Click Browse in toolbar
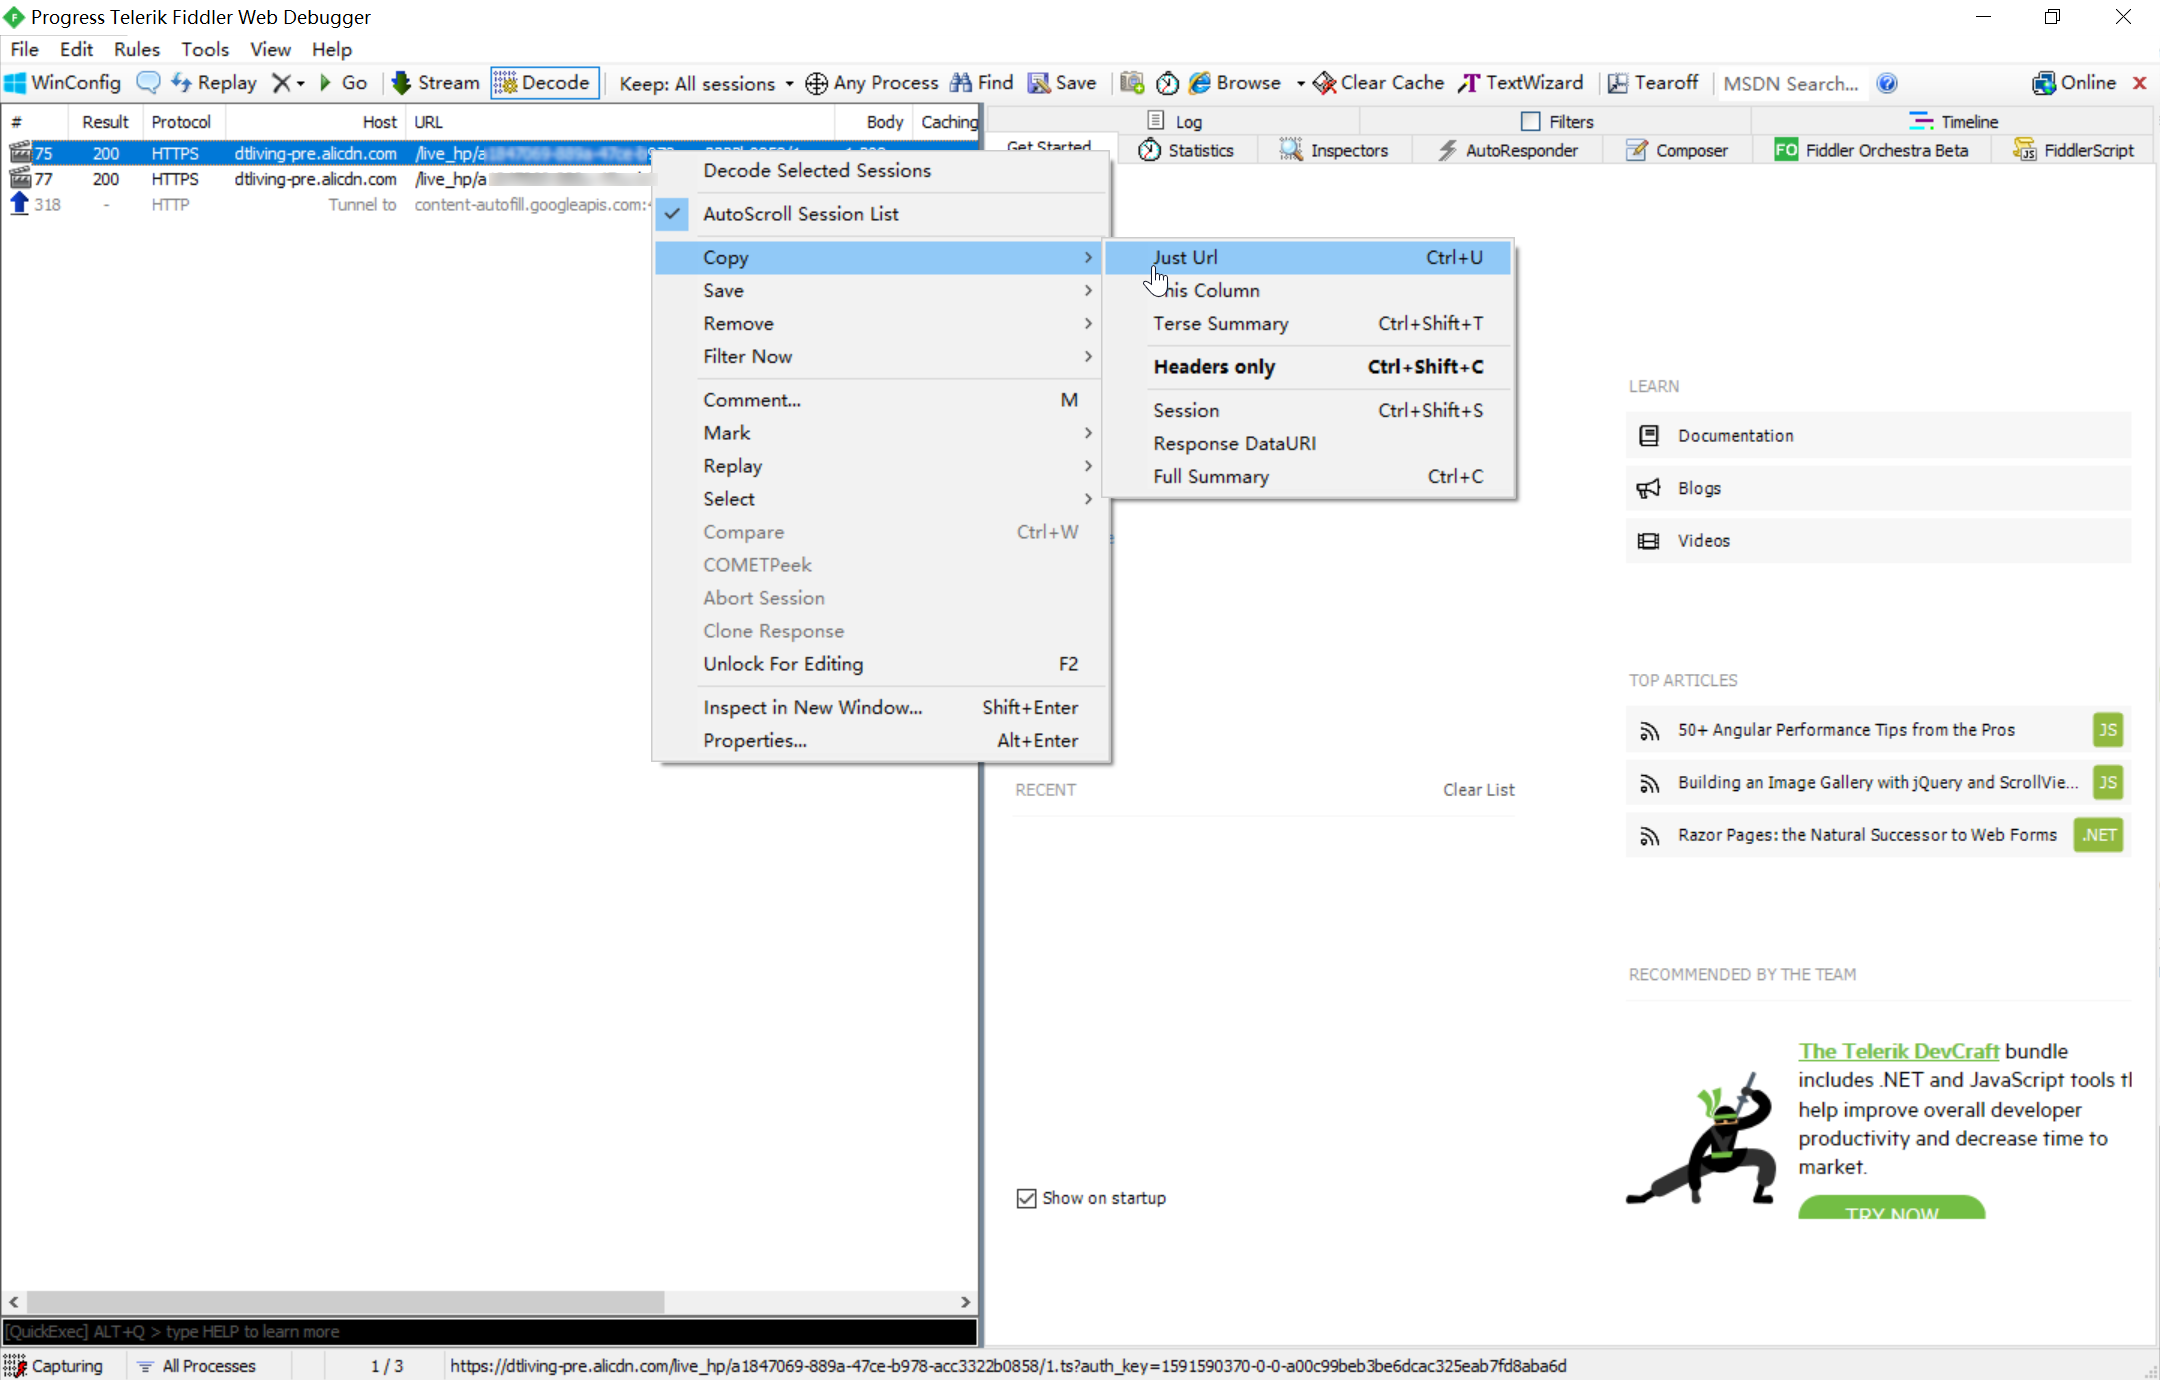The image size is (2160, 1380). (1236, 83)
